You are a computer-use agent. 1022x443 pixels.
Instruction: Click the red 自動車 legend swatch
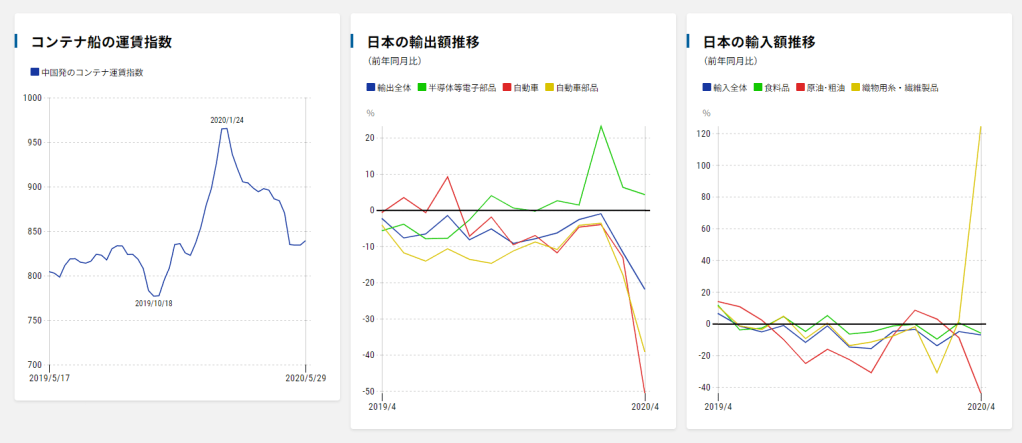point(507,88)
